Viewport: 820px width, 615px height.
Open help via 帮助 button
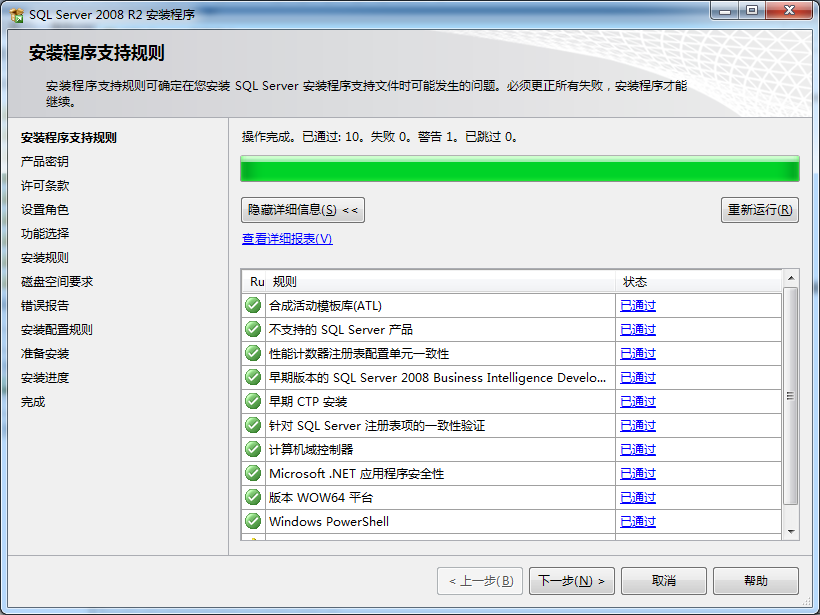[756, 581]
